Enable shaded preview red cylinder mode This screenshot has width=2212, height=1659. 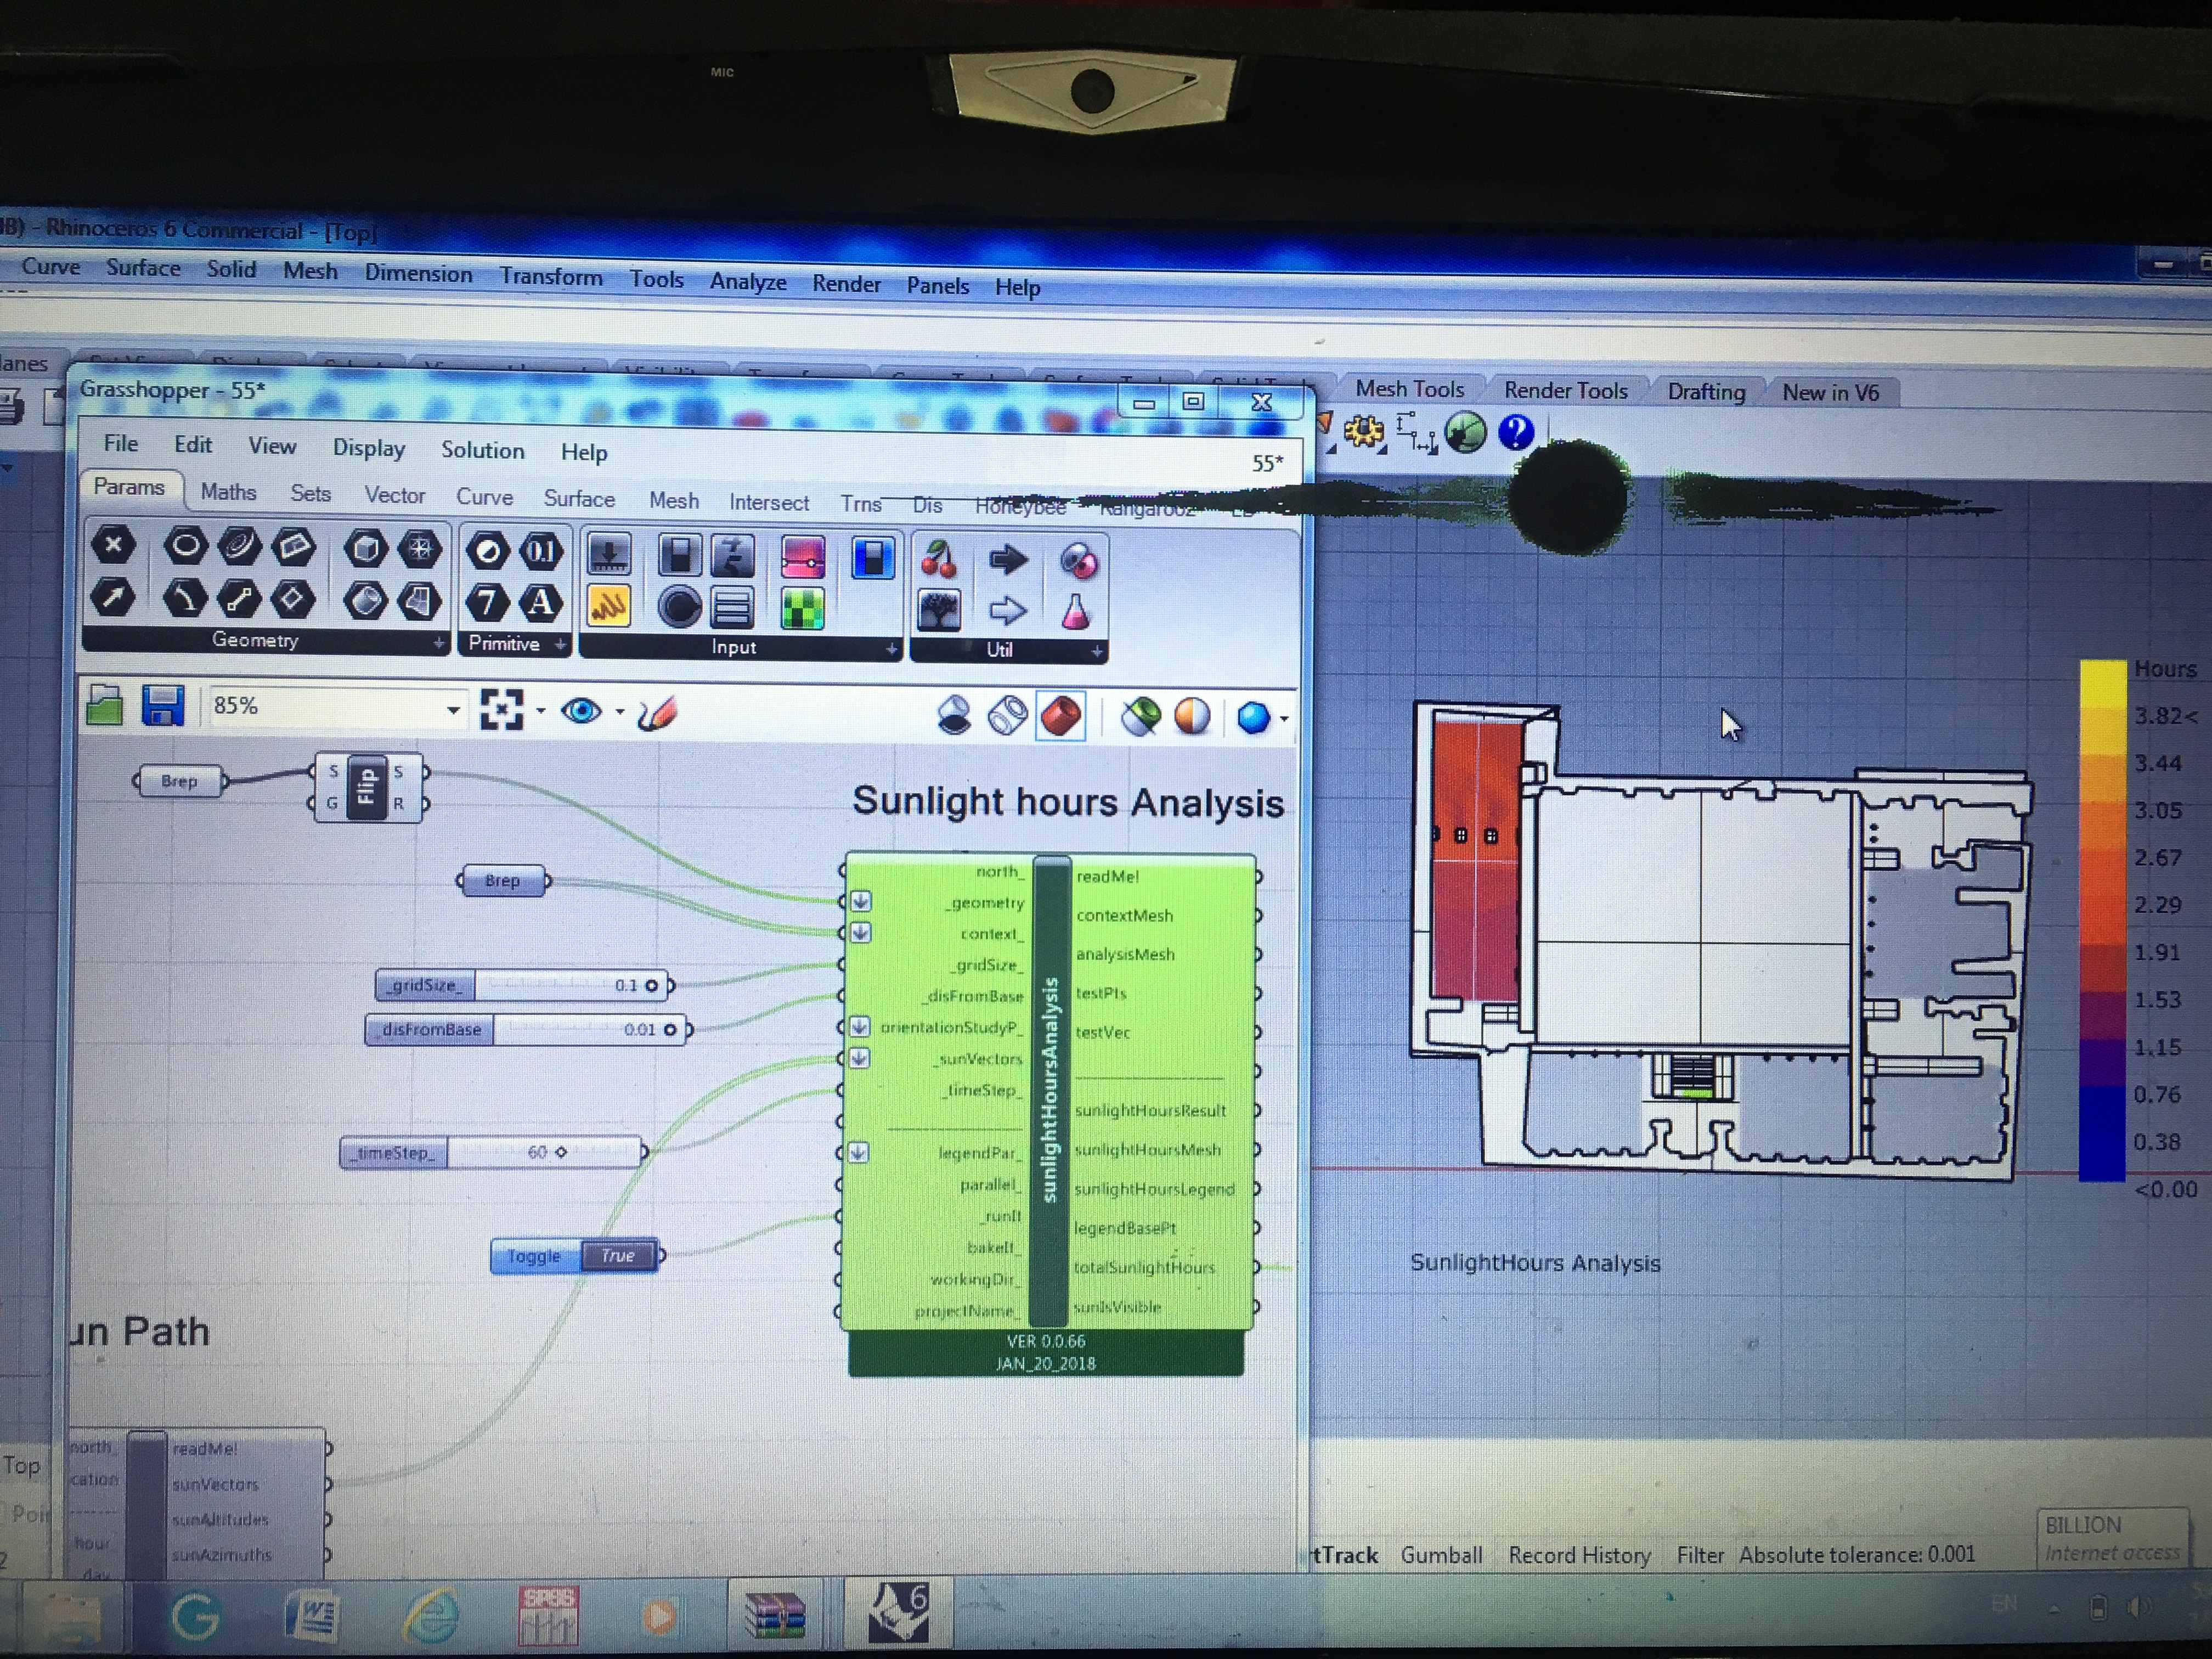1060,716
